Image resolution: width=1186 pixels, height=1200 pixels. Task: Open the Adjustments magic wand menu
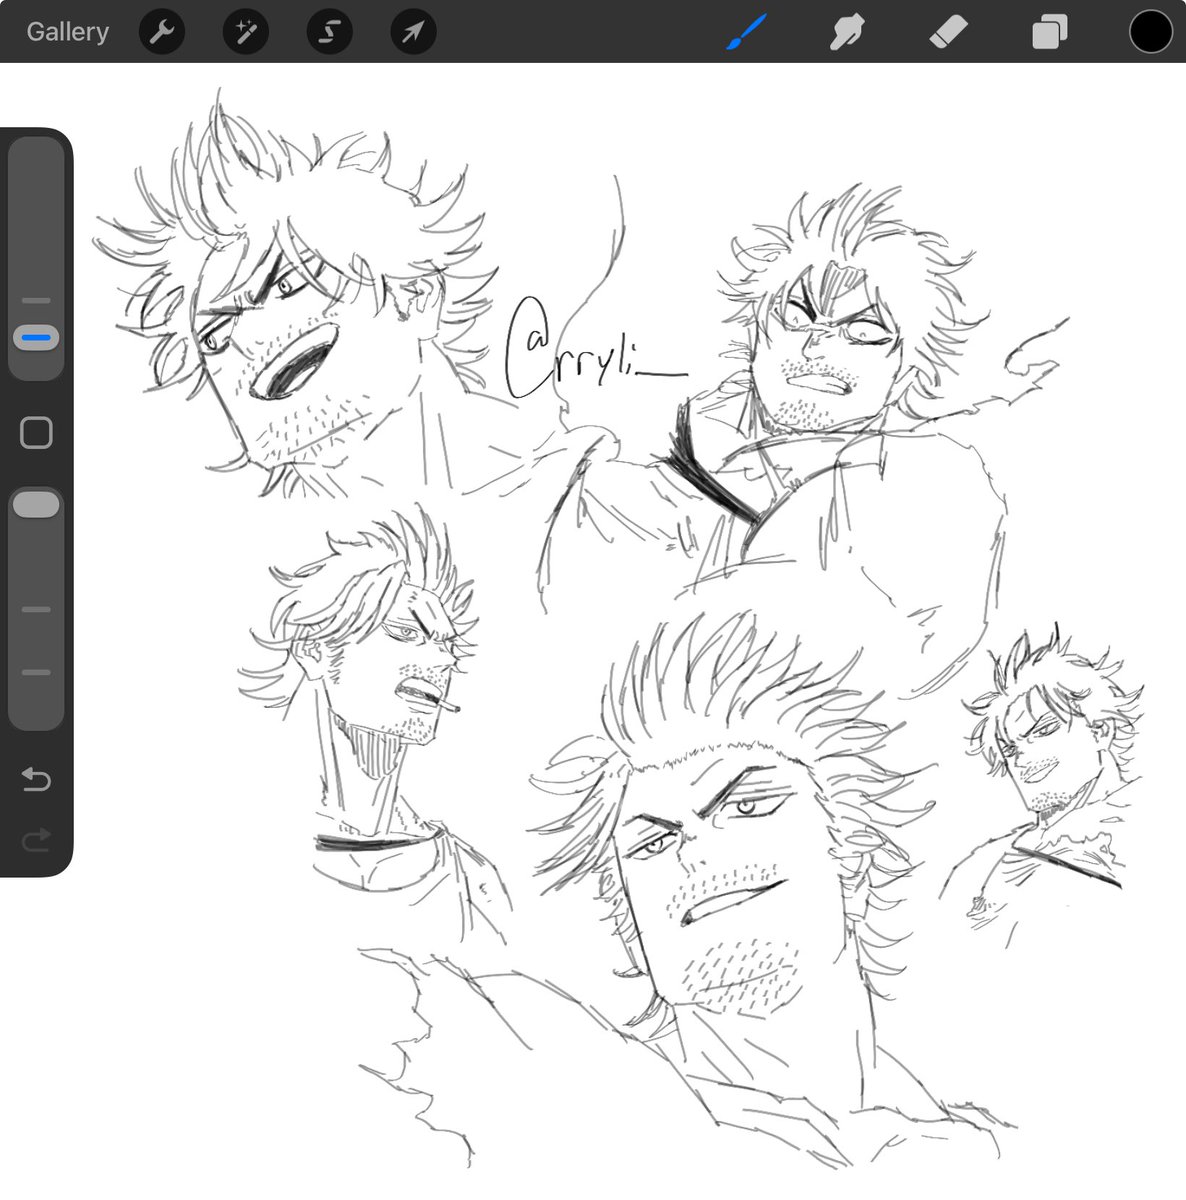pyautogui.click(x=245, y=32)
